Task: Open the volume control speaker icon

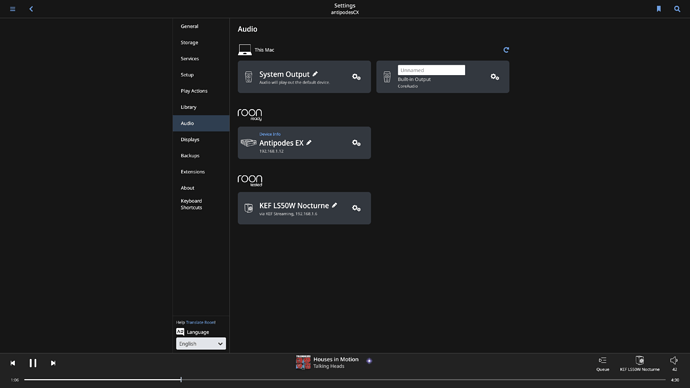Action: pos(674,361)
